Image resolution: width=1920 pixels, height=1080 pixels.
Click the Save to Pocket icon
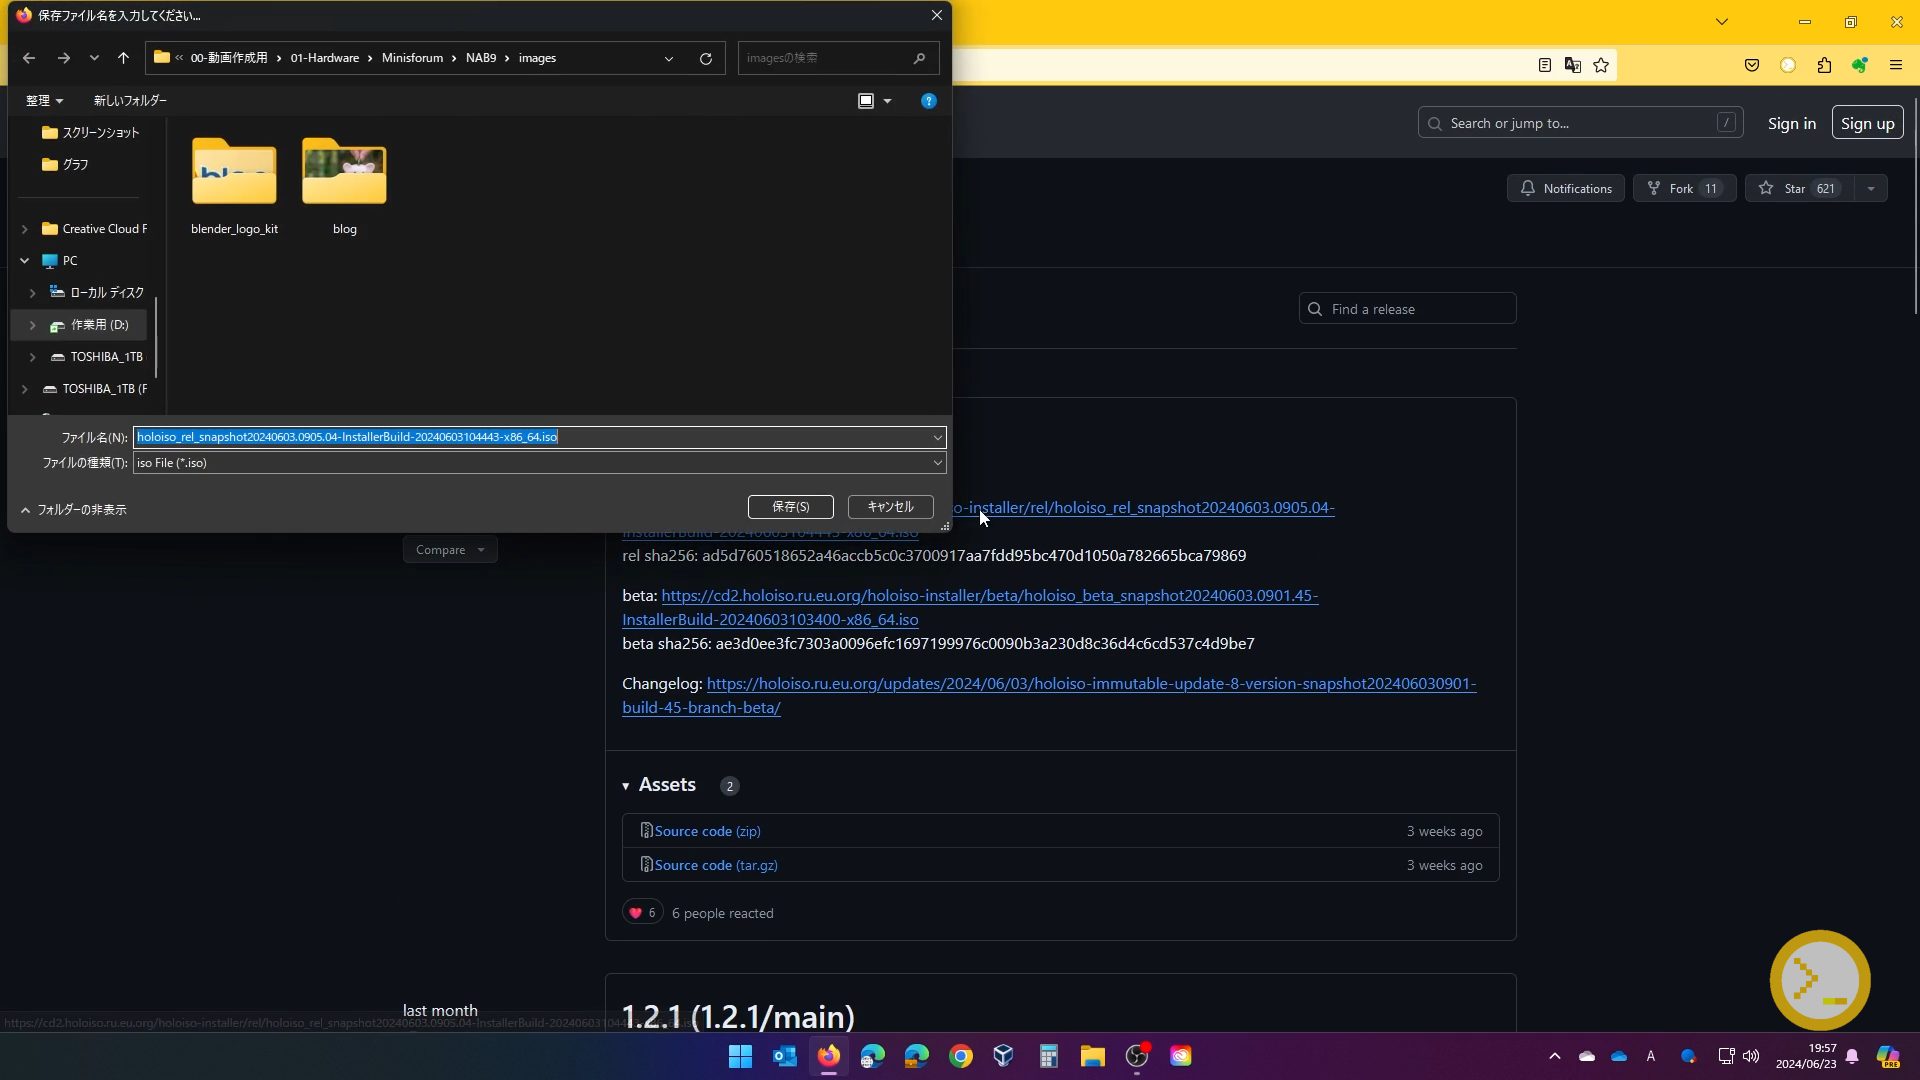[x=1751, y=65]
